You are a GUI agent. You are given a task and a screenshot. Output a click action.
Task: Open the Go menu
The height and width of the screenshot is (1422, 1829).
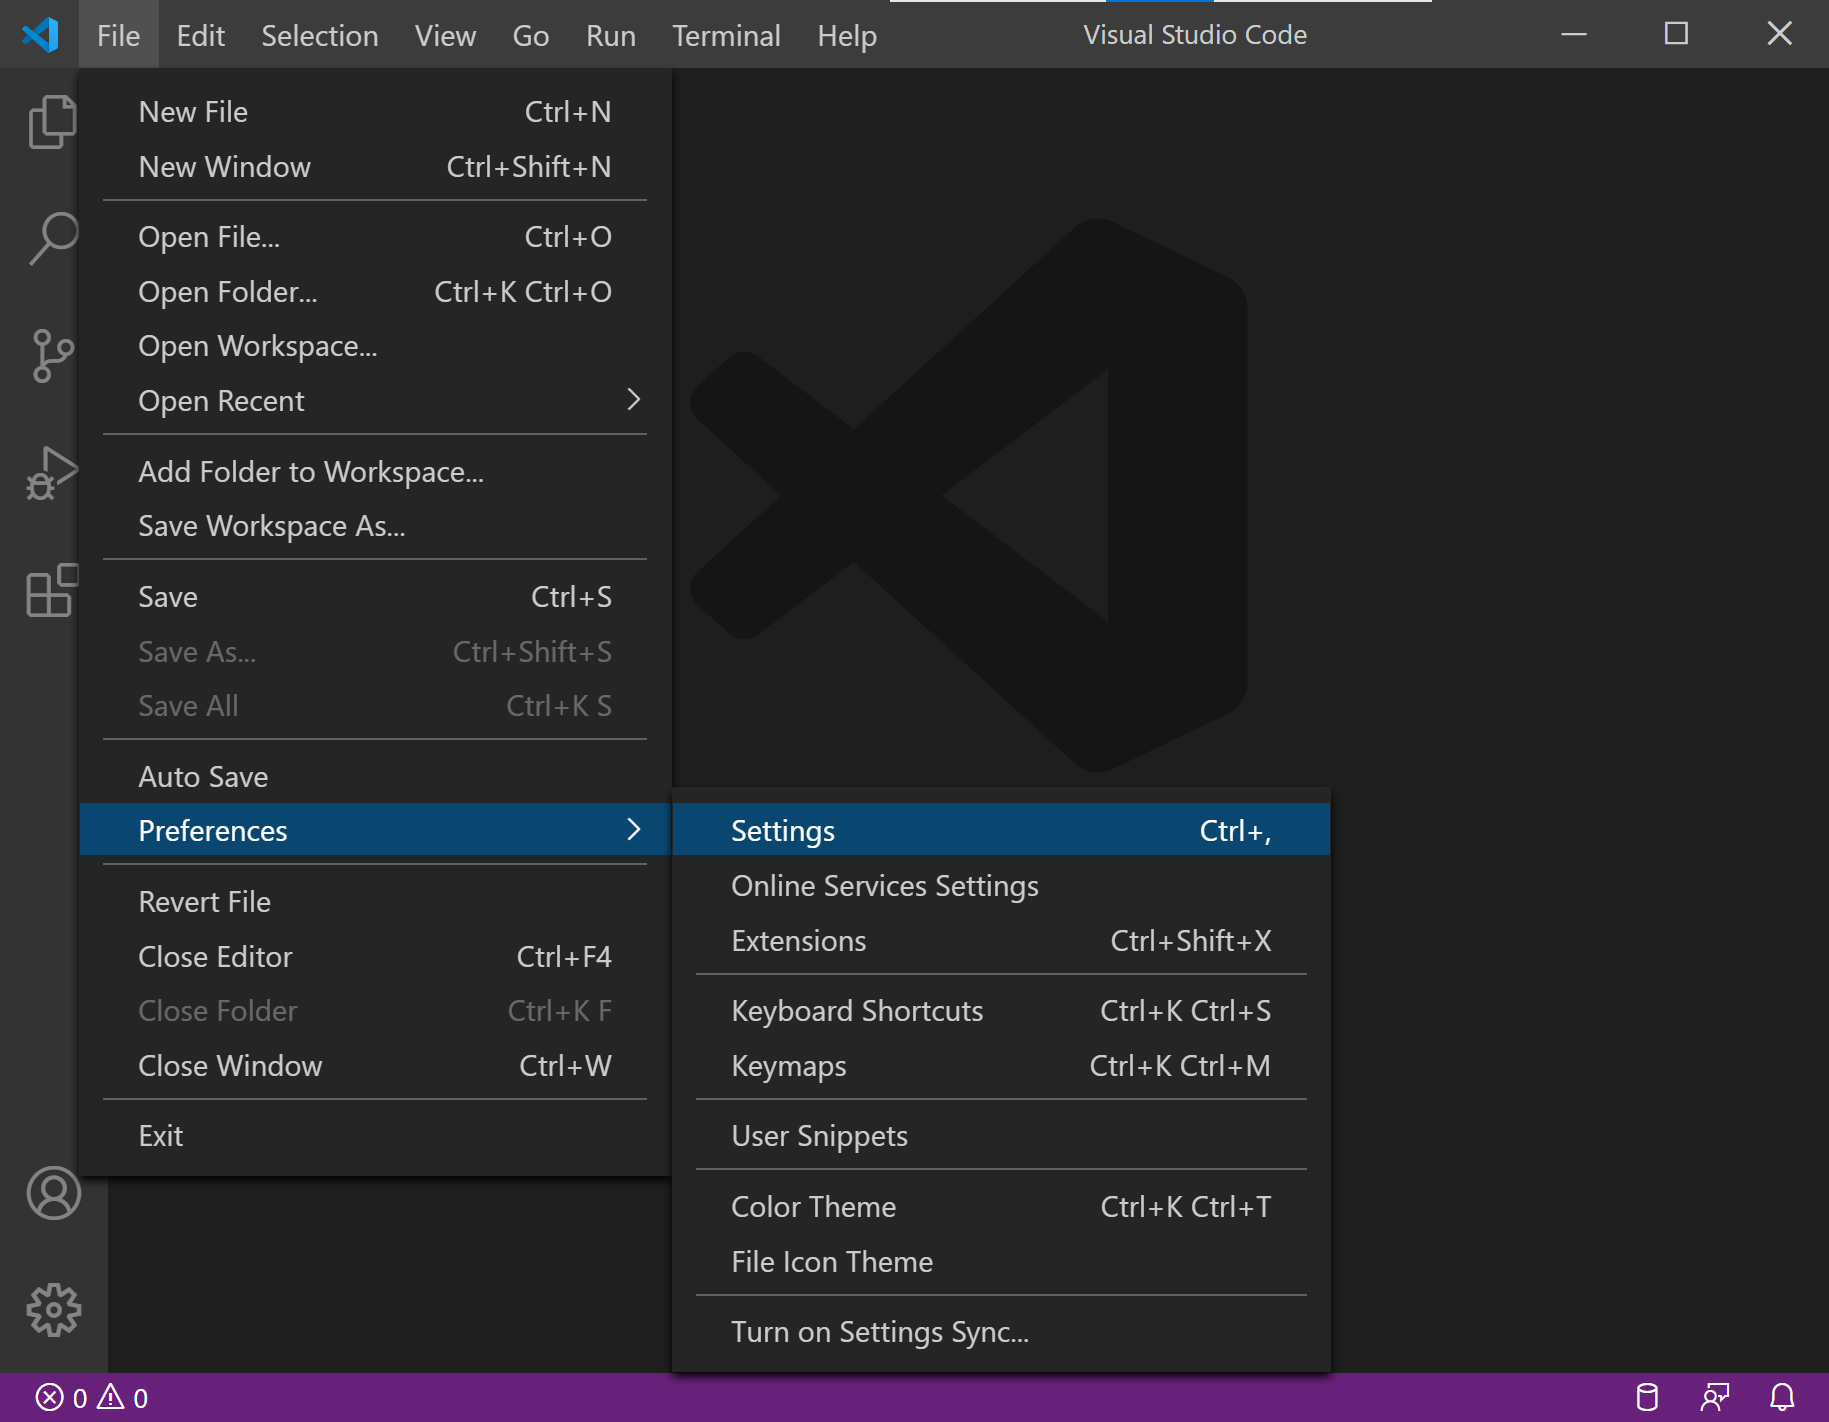coord(530,35)
